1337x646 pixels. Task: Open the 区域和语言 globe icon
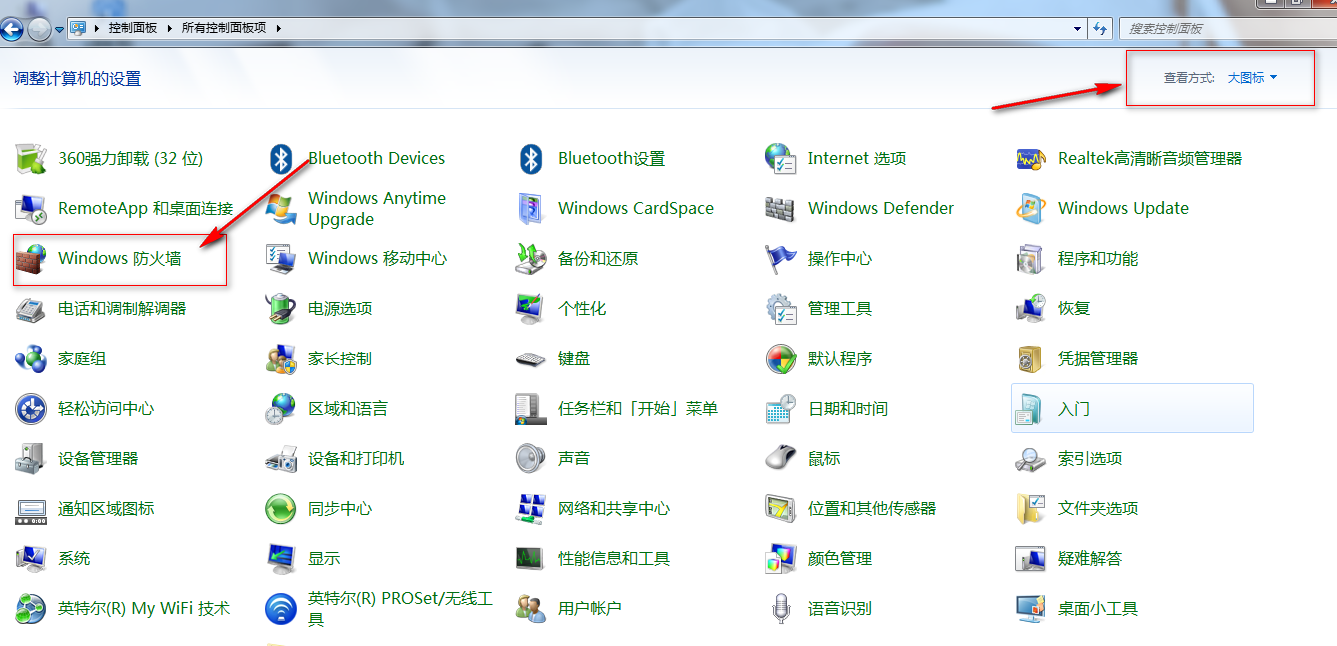pyautogui.click(x=281, y=408)
